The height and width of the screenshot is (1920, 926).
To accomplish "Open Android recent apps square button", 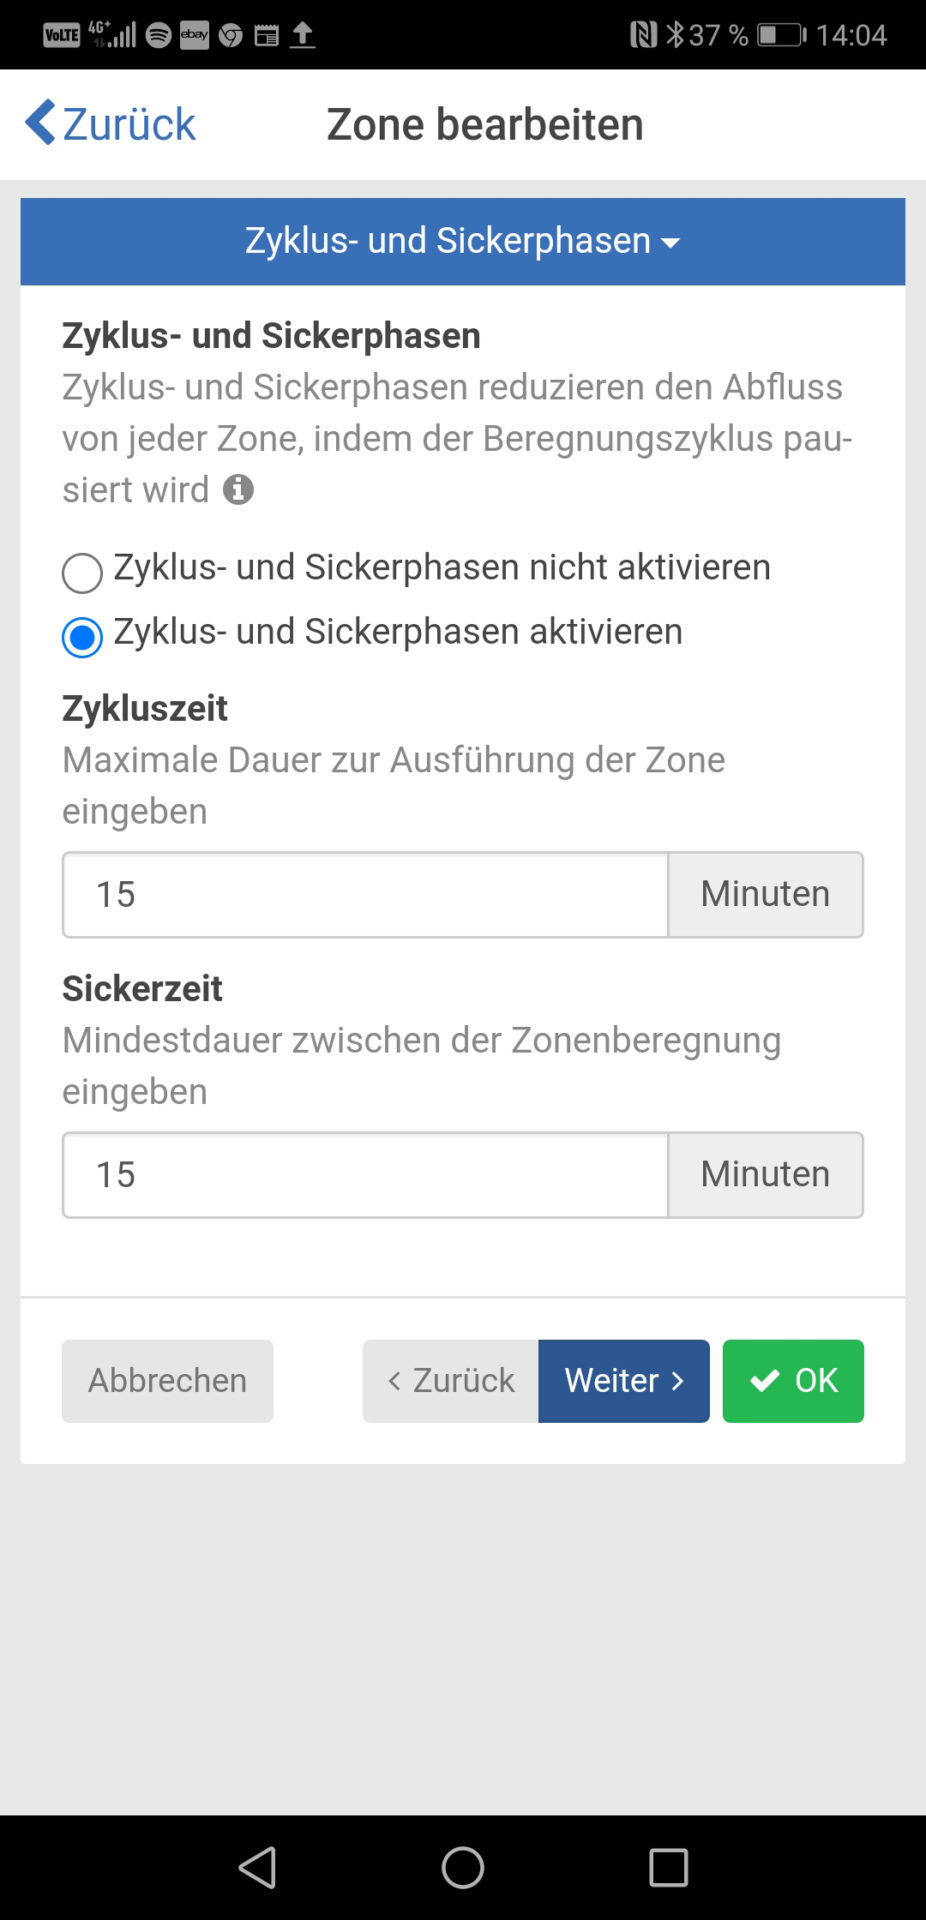I will coord(668,1867).
